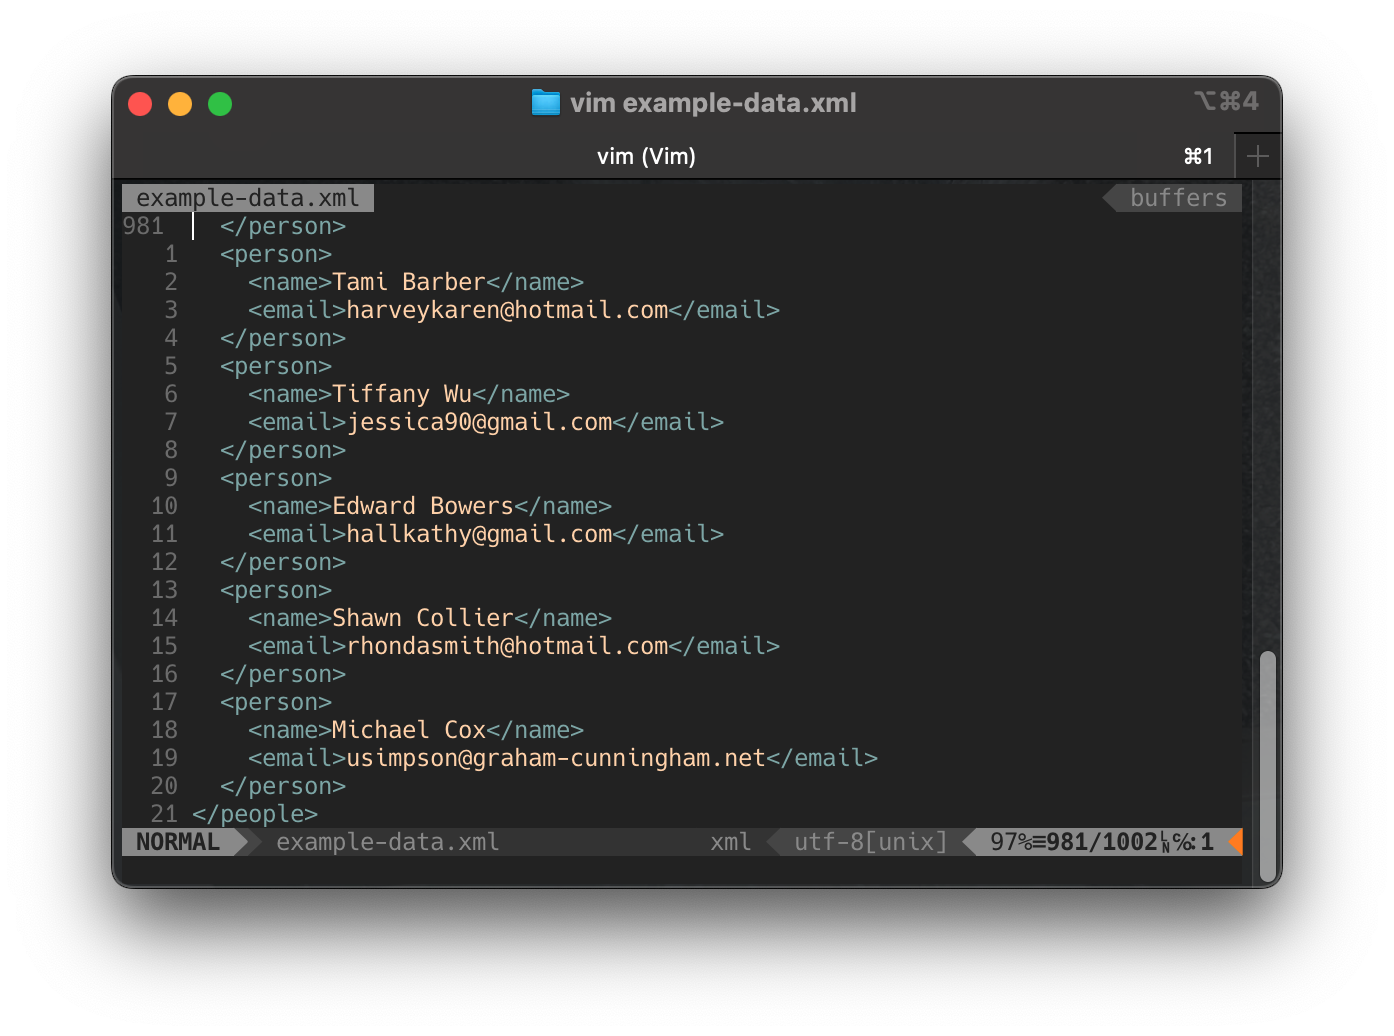The image size is (1394, 1036).
Task: Click line number 10 in the gutter
Action: click(164, 506)
